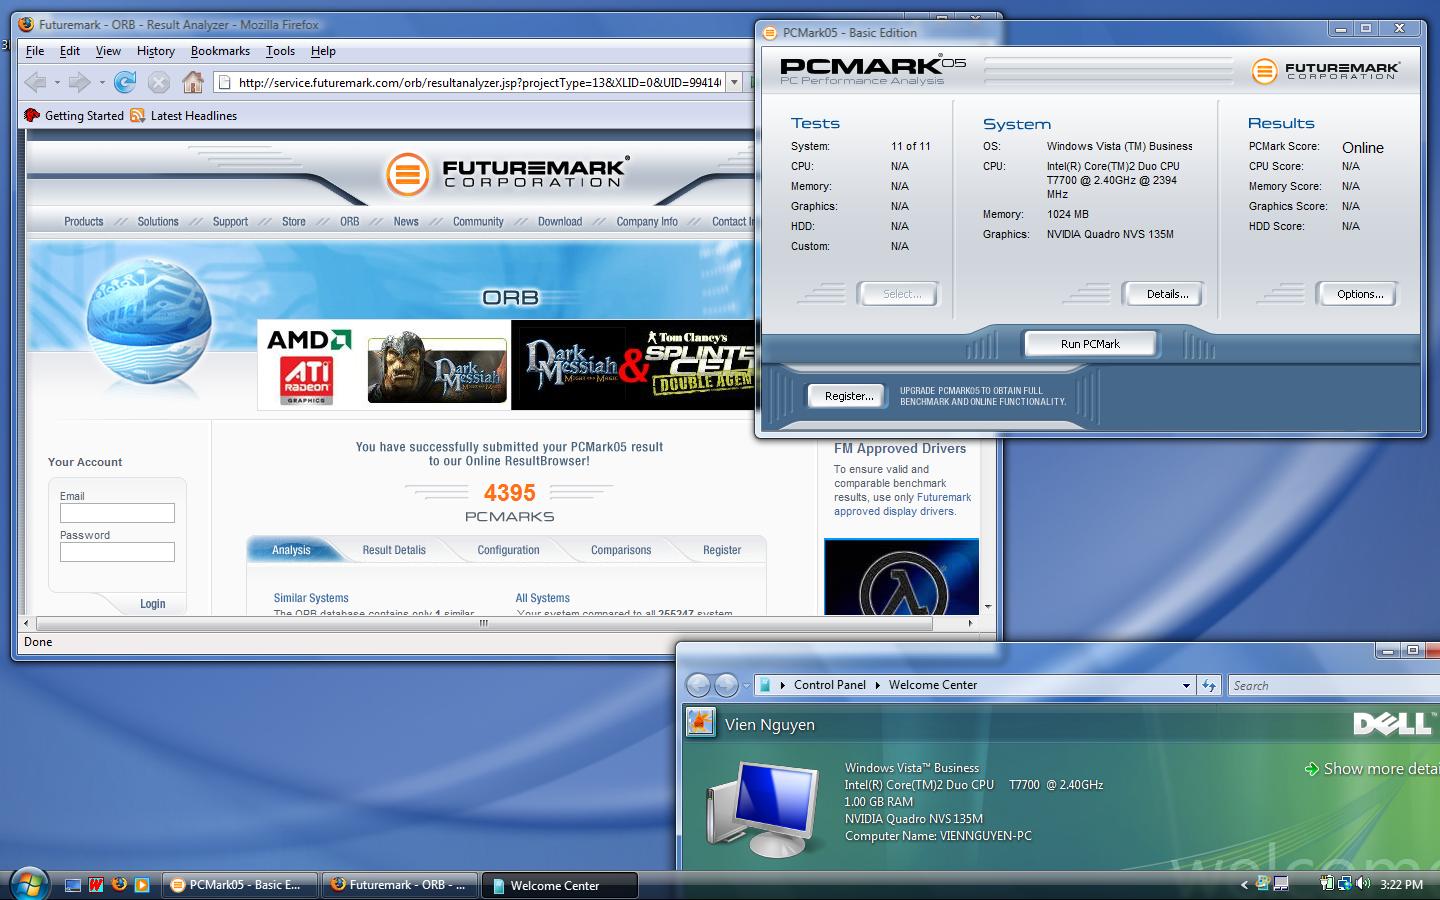The height and width of the screenshot is (900, 1440).
Task: Click the Half-Life lambda ad image
Action: point(901,577)
